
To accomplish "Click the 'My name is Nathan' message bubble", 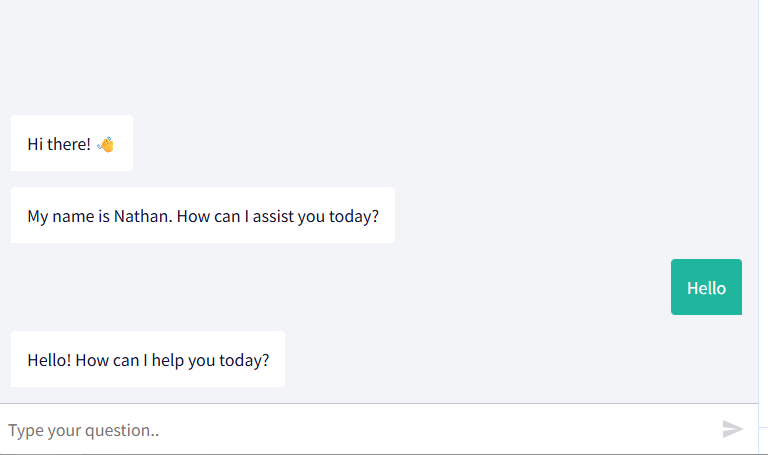I will [202, 215].
